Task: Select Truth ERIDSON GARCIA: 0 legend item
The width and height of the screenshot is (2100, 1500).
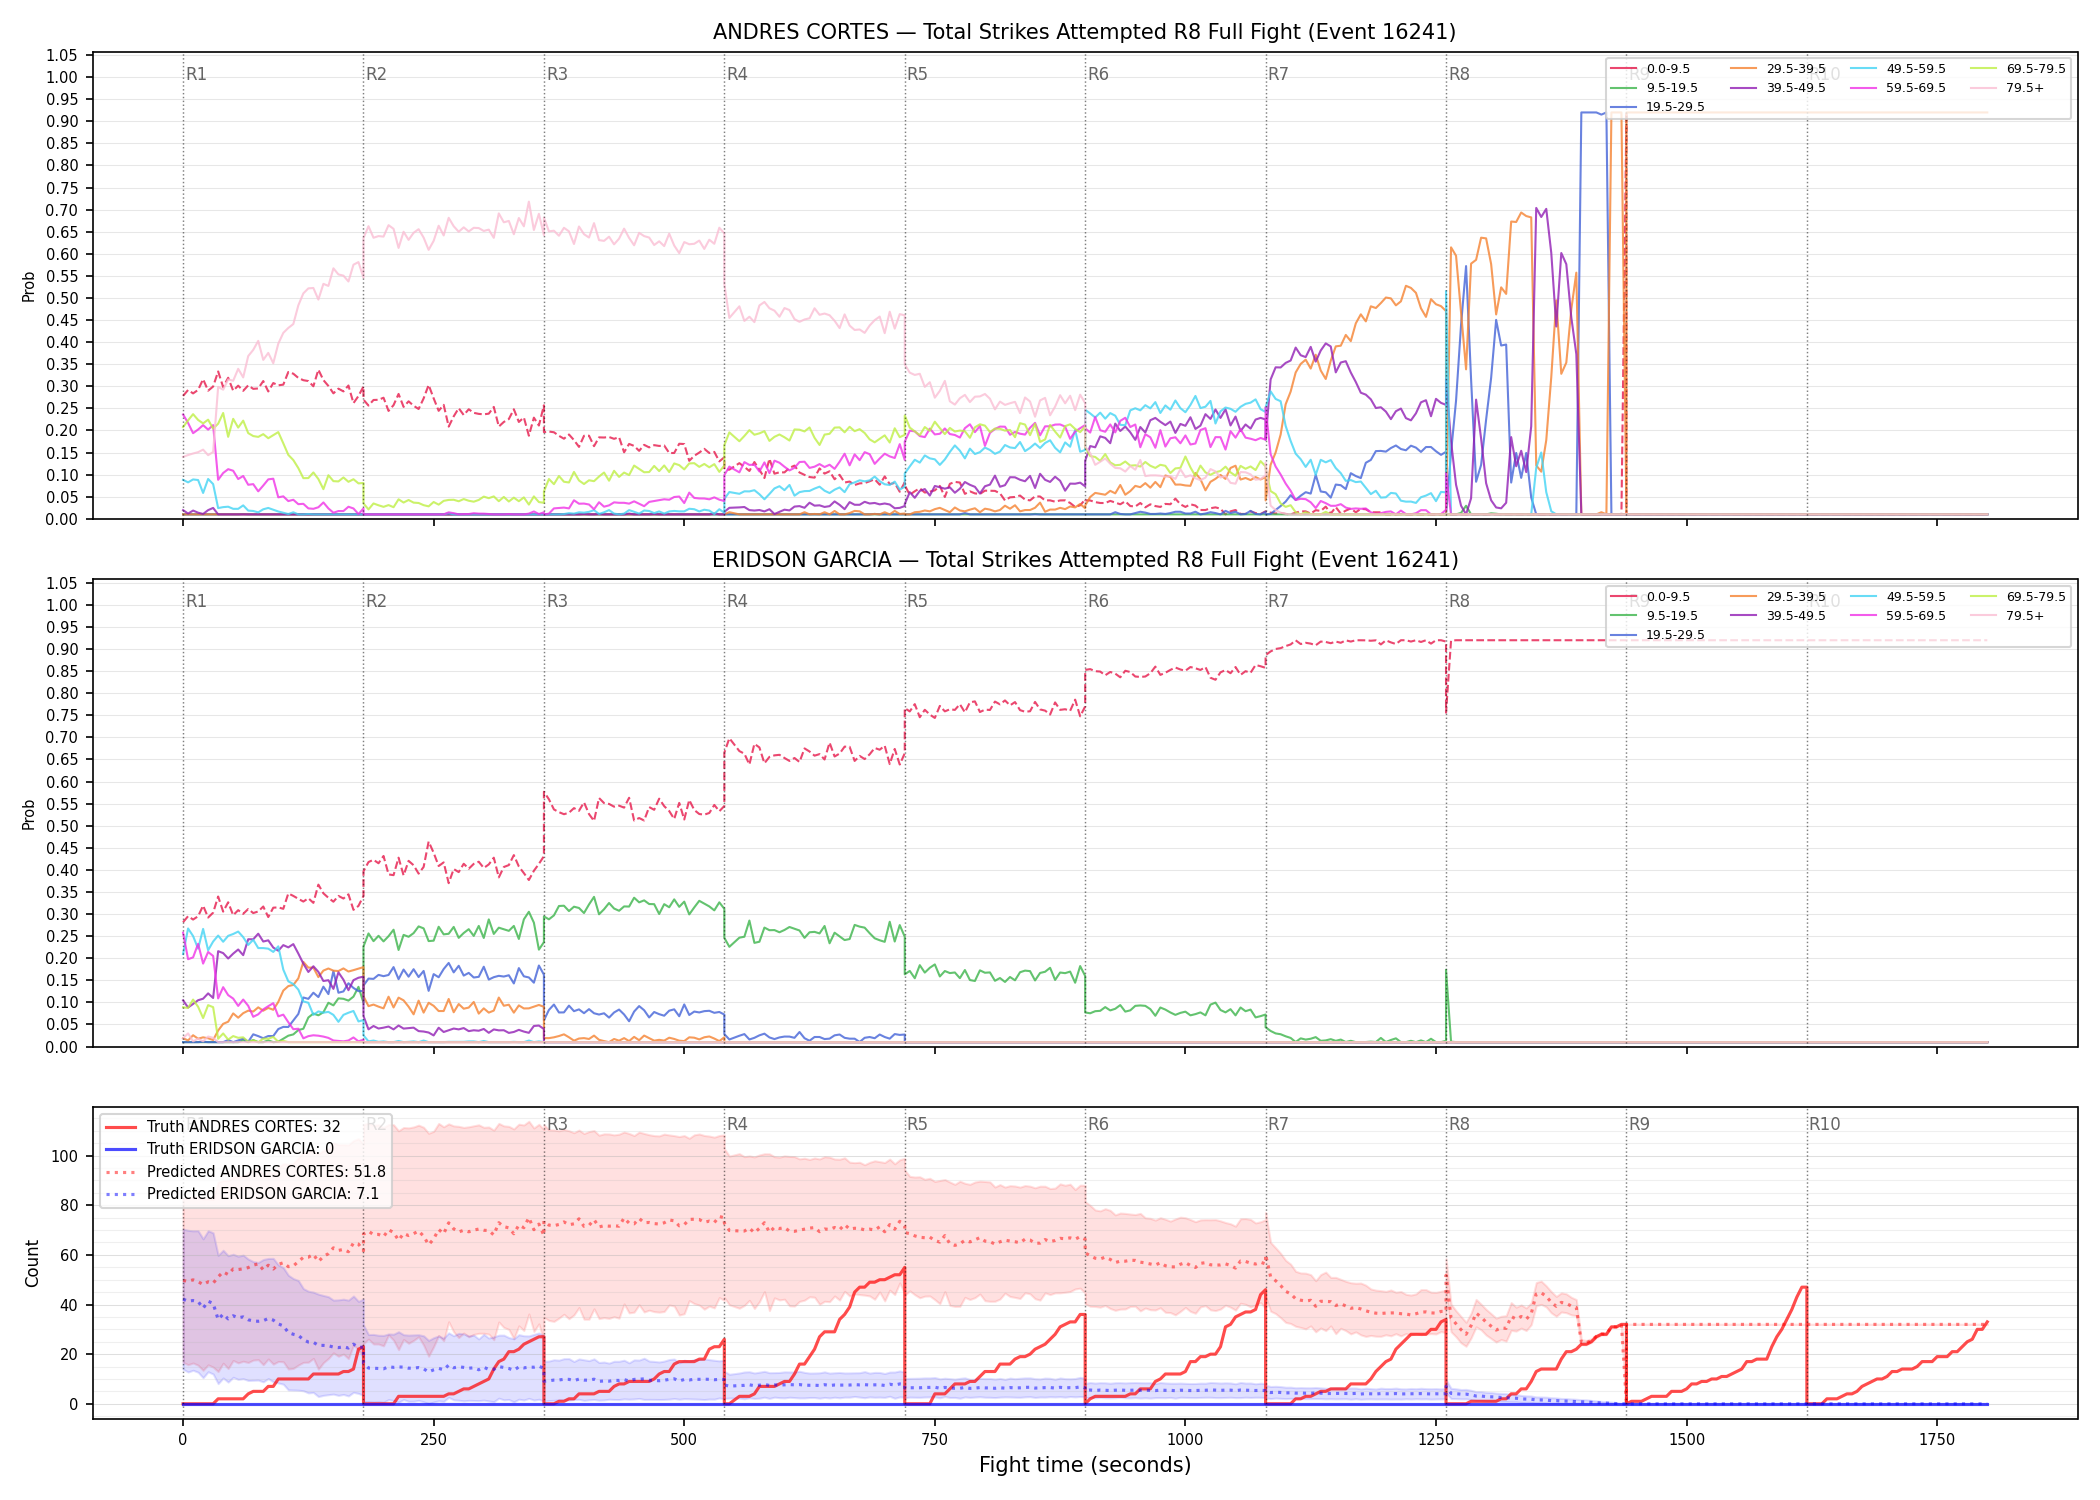Action: point(220,1149)
